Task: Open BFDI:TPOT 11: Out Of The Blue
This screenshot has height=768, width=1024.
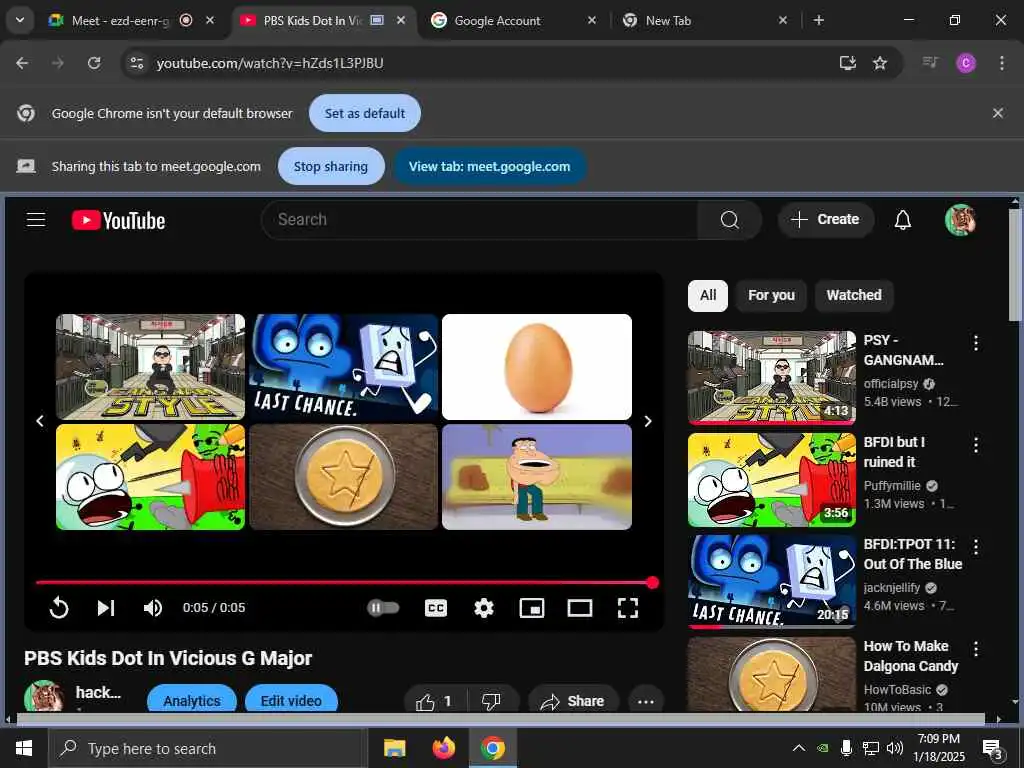Action: coord(772,582)
